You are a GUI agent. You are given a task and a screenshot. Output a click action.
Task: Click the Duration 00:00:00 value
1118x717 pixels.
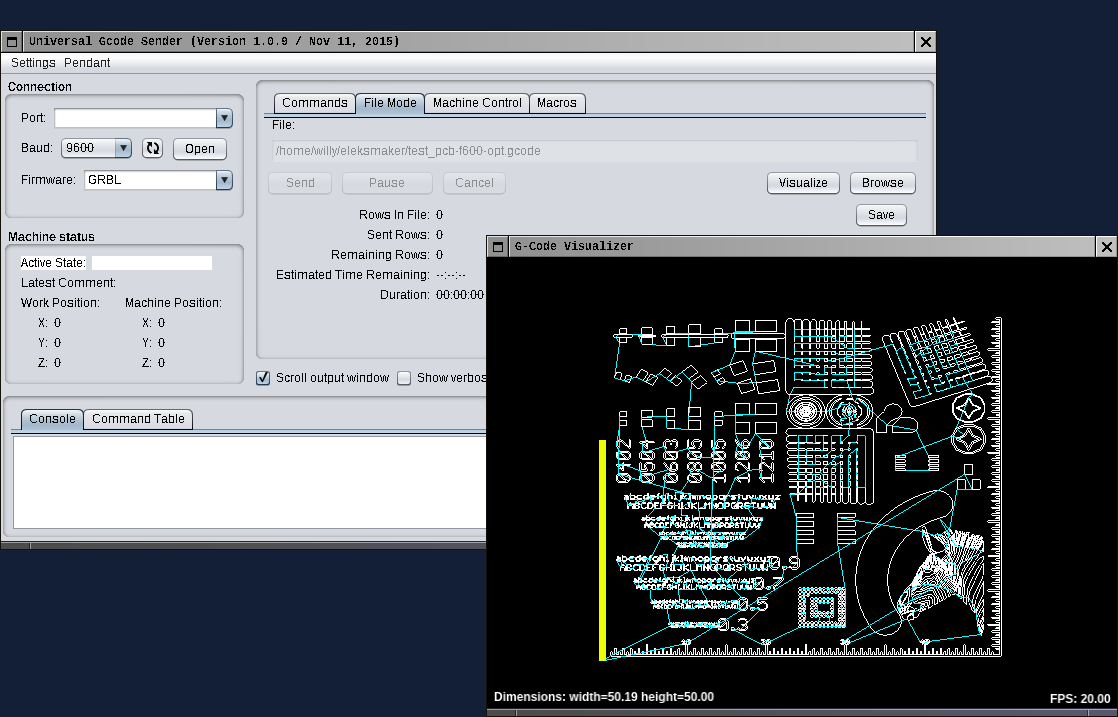coord(460,294)
